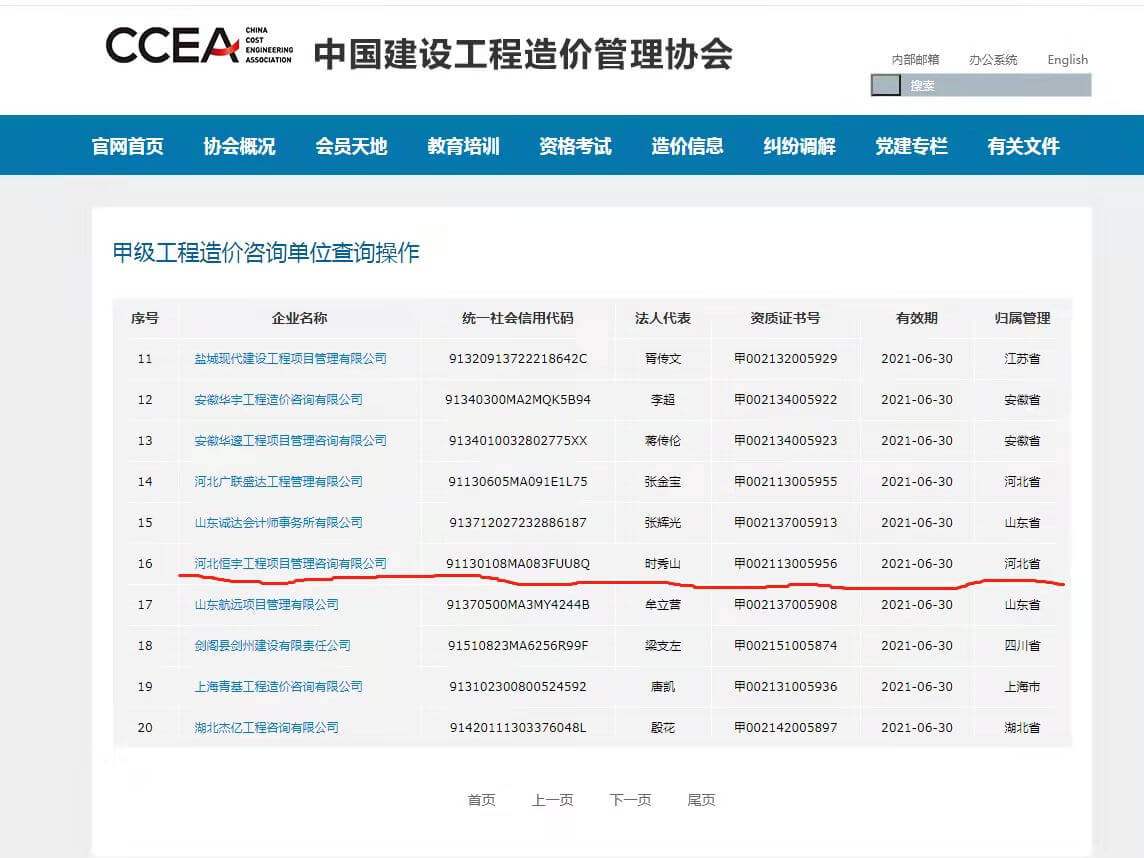Select credit code 91420111303376048L
The height and width of the screenshot is (858, 1144).
point(517,727)
